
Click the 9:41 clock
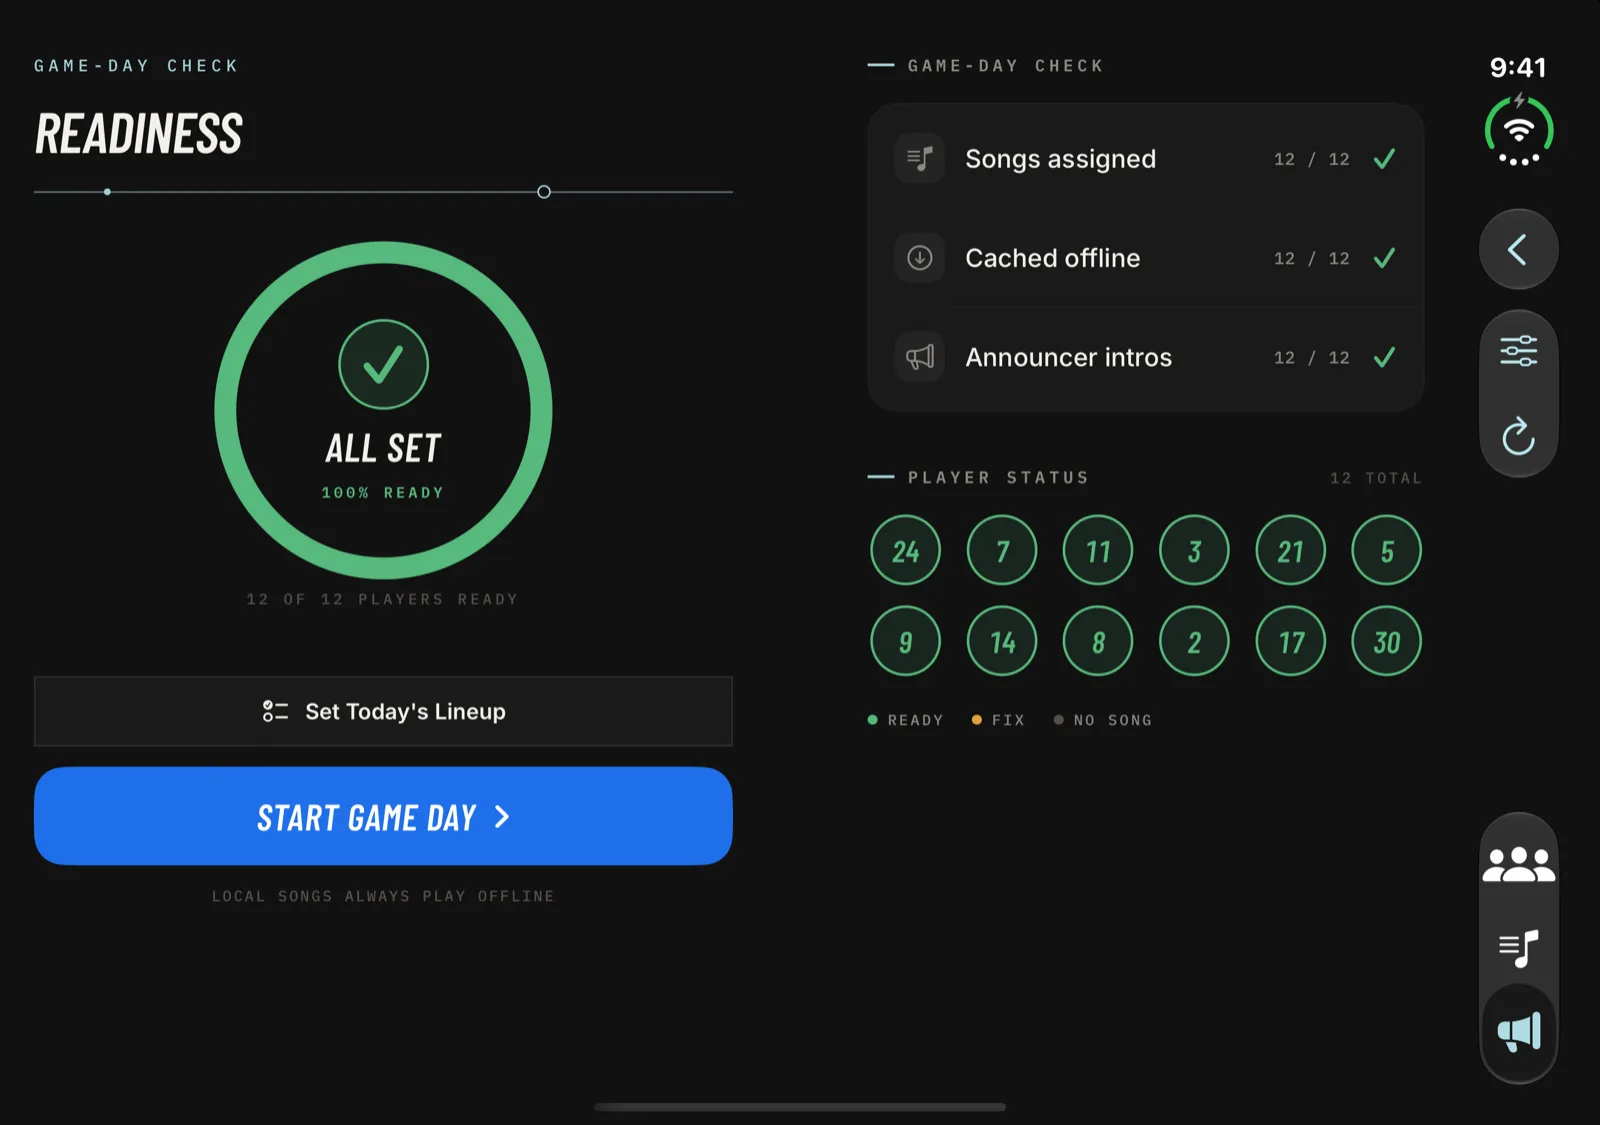point(1518,67)
